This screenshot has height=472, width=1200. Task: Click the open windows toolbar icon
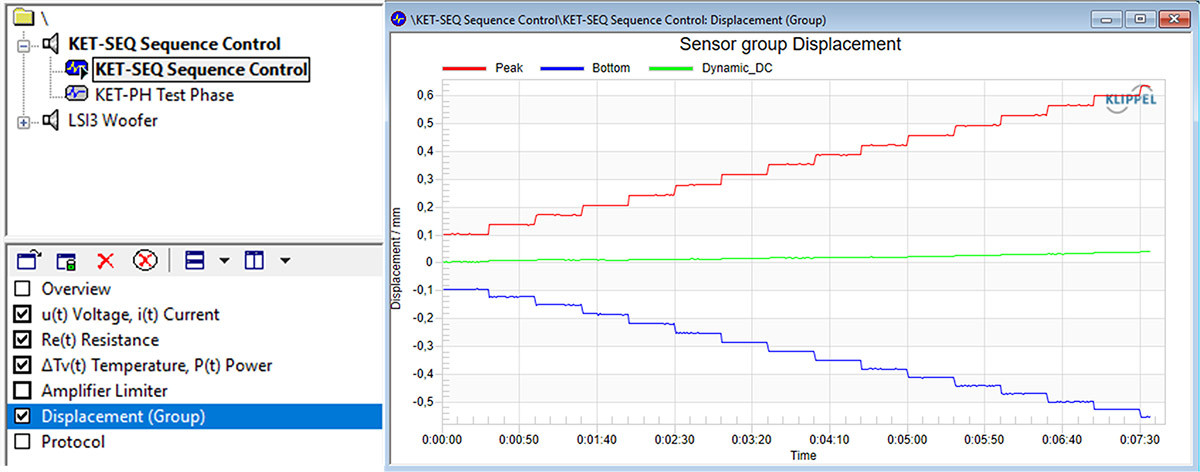tap(30, 261)
